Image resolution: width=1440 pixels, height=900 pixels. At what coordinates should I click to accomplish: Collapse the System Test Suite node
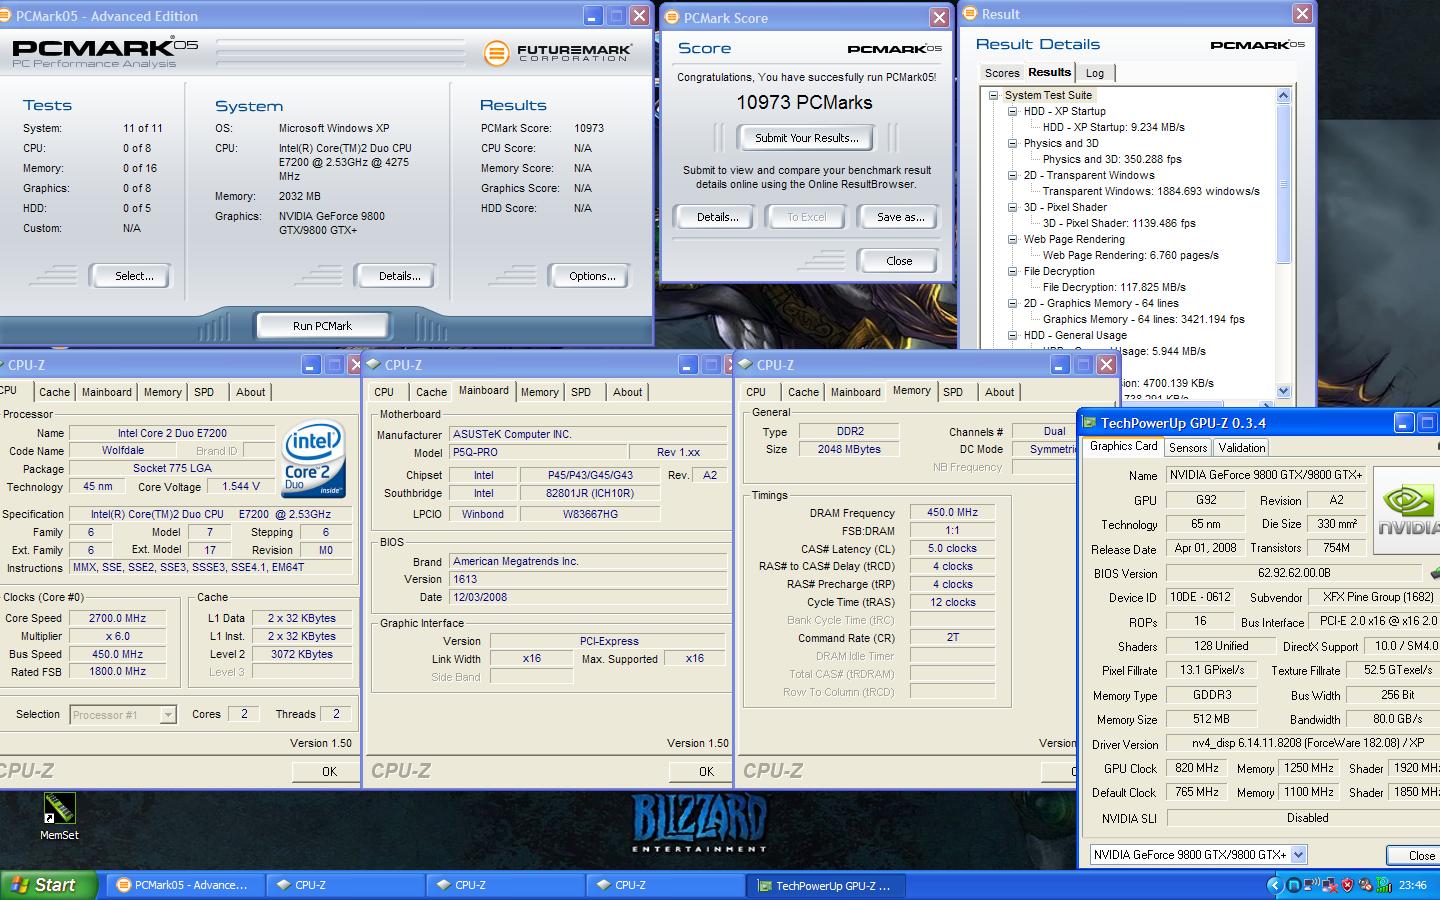point(993,96)
